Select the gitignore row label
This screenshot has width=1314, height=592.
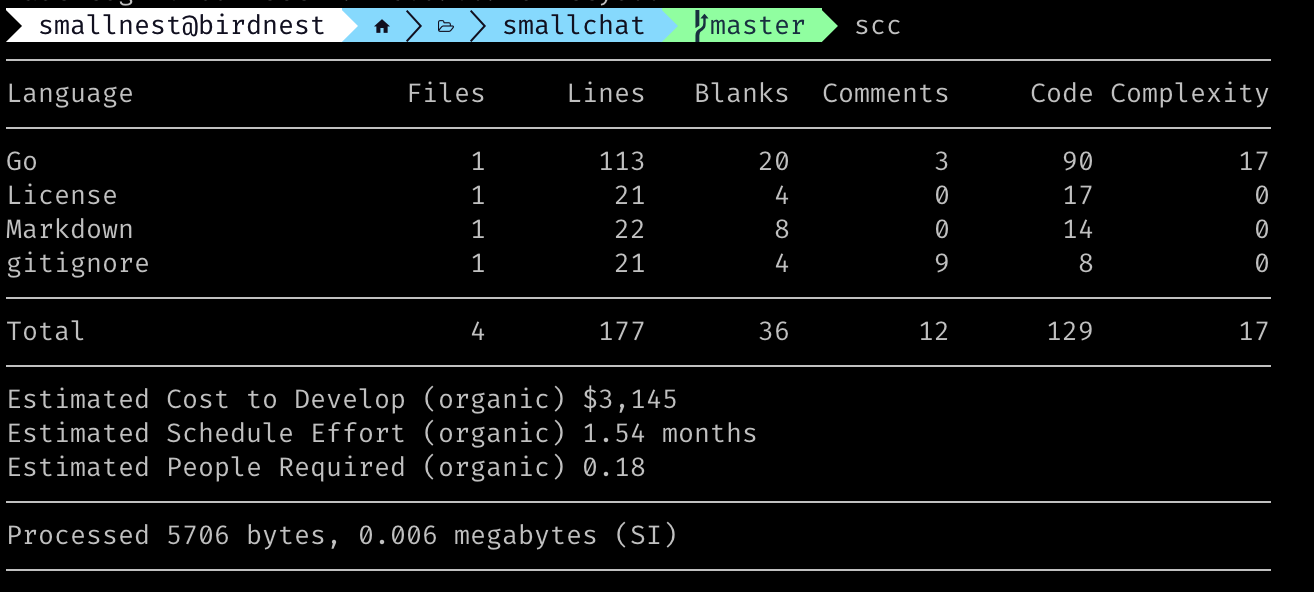78,264
